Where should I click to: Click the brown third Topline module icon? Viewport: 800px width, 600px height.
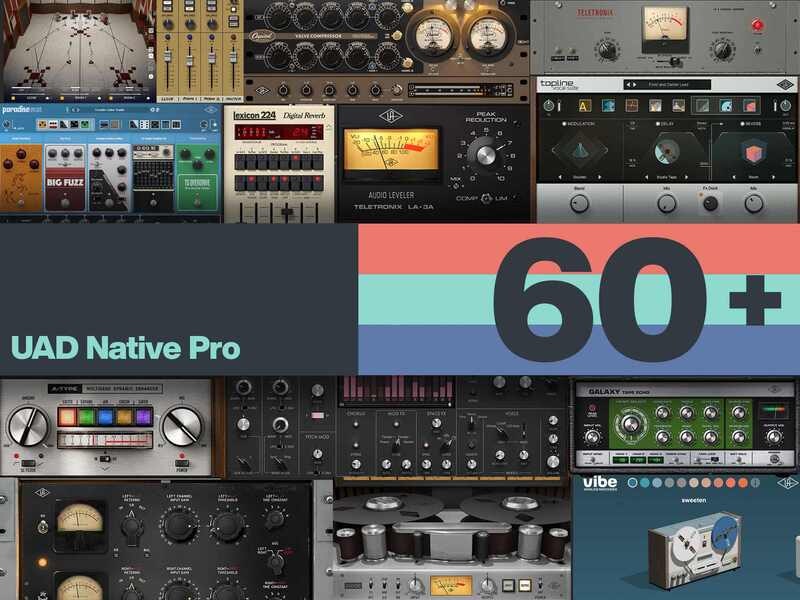[632, 106]
